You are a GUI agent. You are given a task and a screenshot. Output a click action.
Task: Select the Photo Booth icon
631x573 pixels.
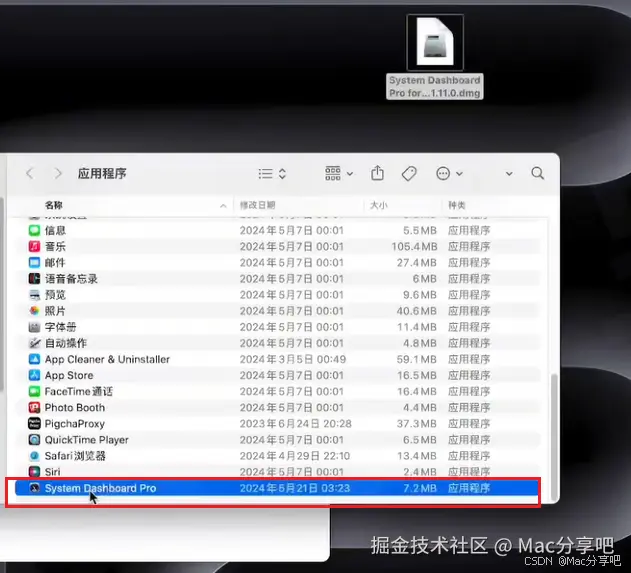(35, 407)
